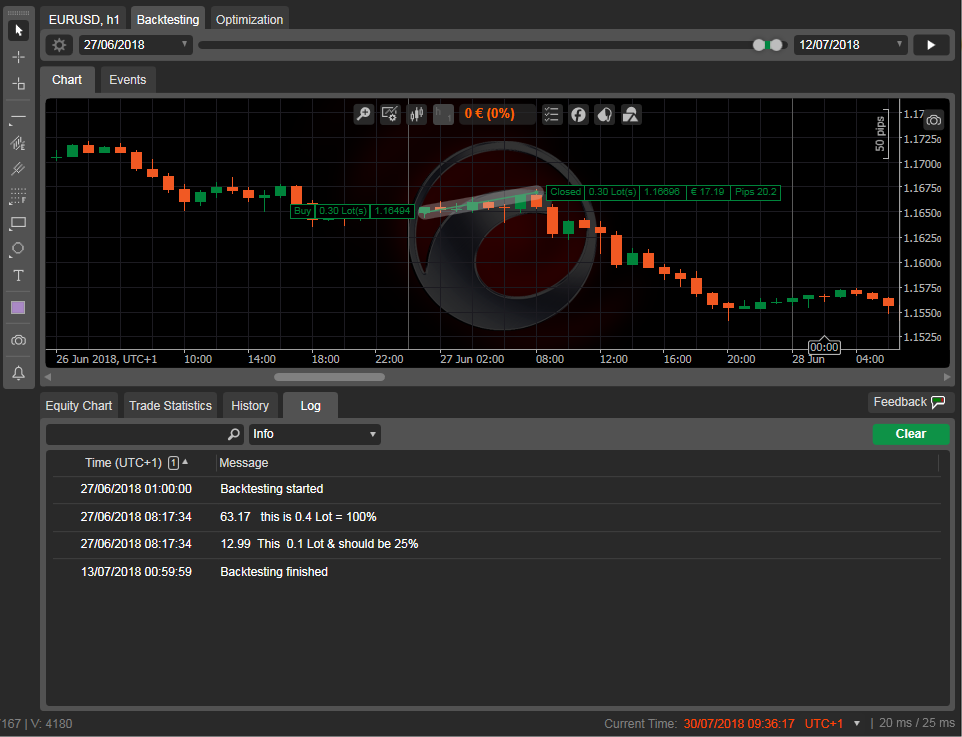Change chart type via candlestick icon
962x737 pixels.
point(417,114)
